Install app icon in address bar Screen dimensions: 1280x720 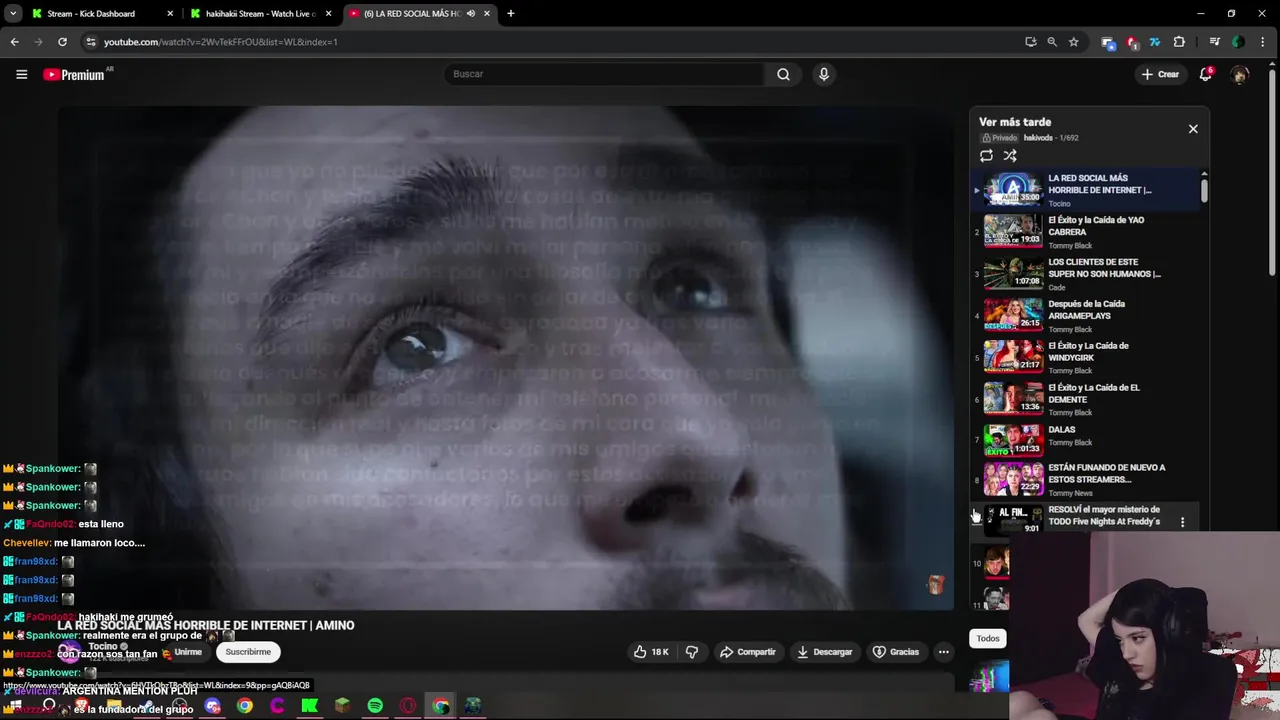[1031, 42]
